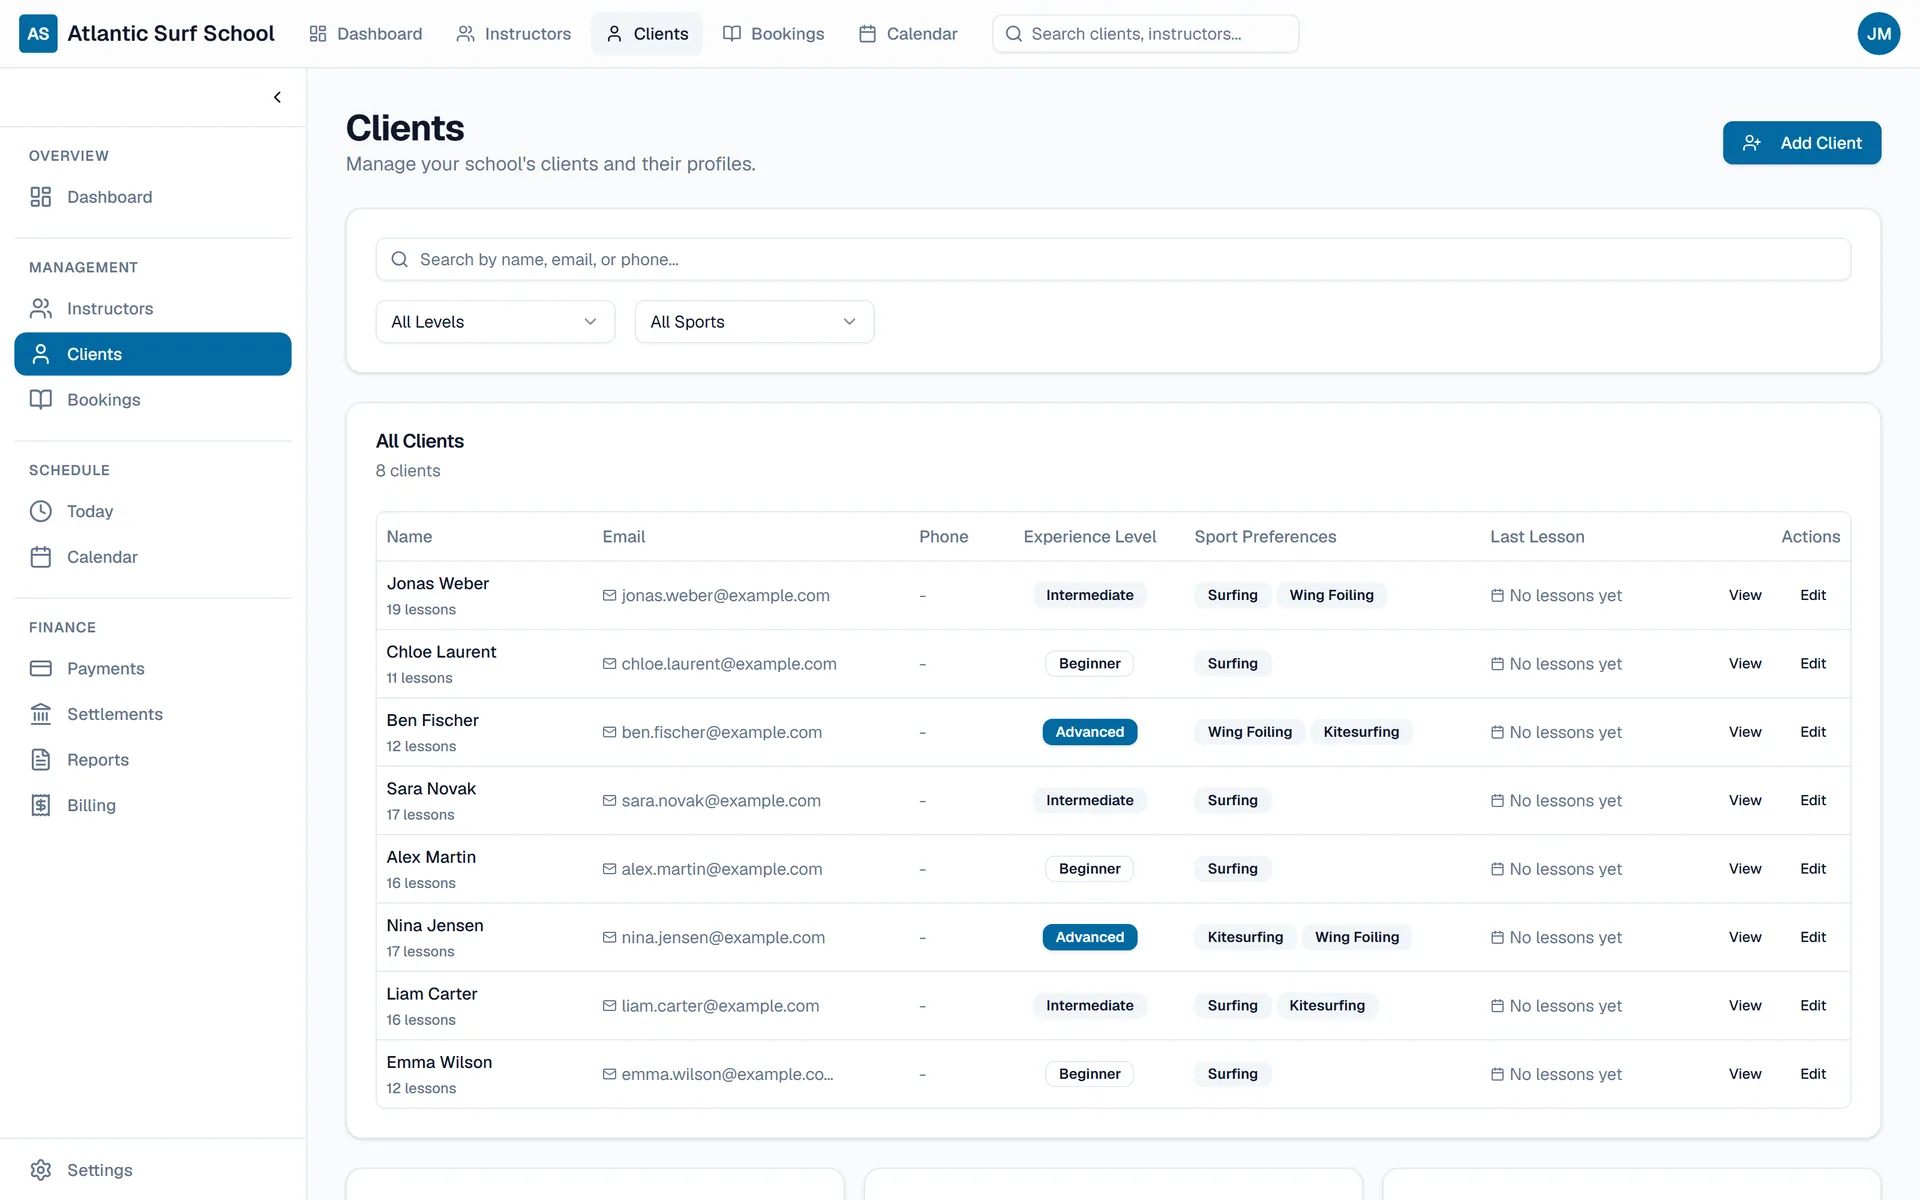Open the All Sports dropdown

(x=754, y=322)
